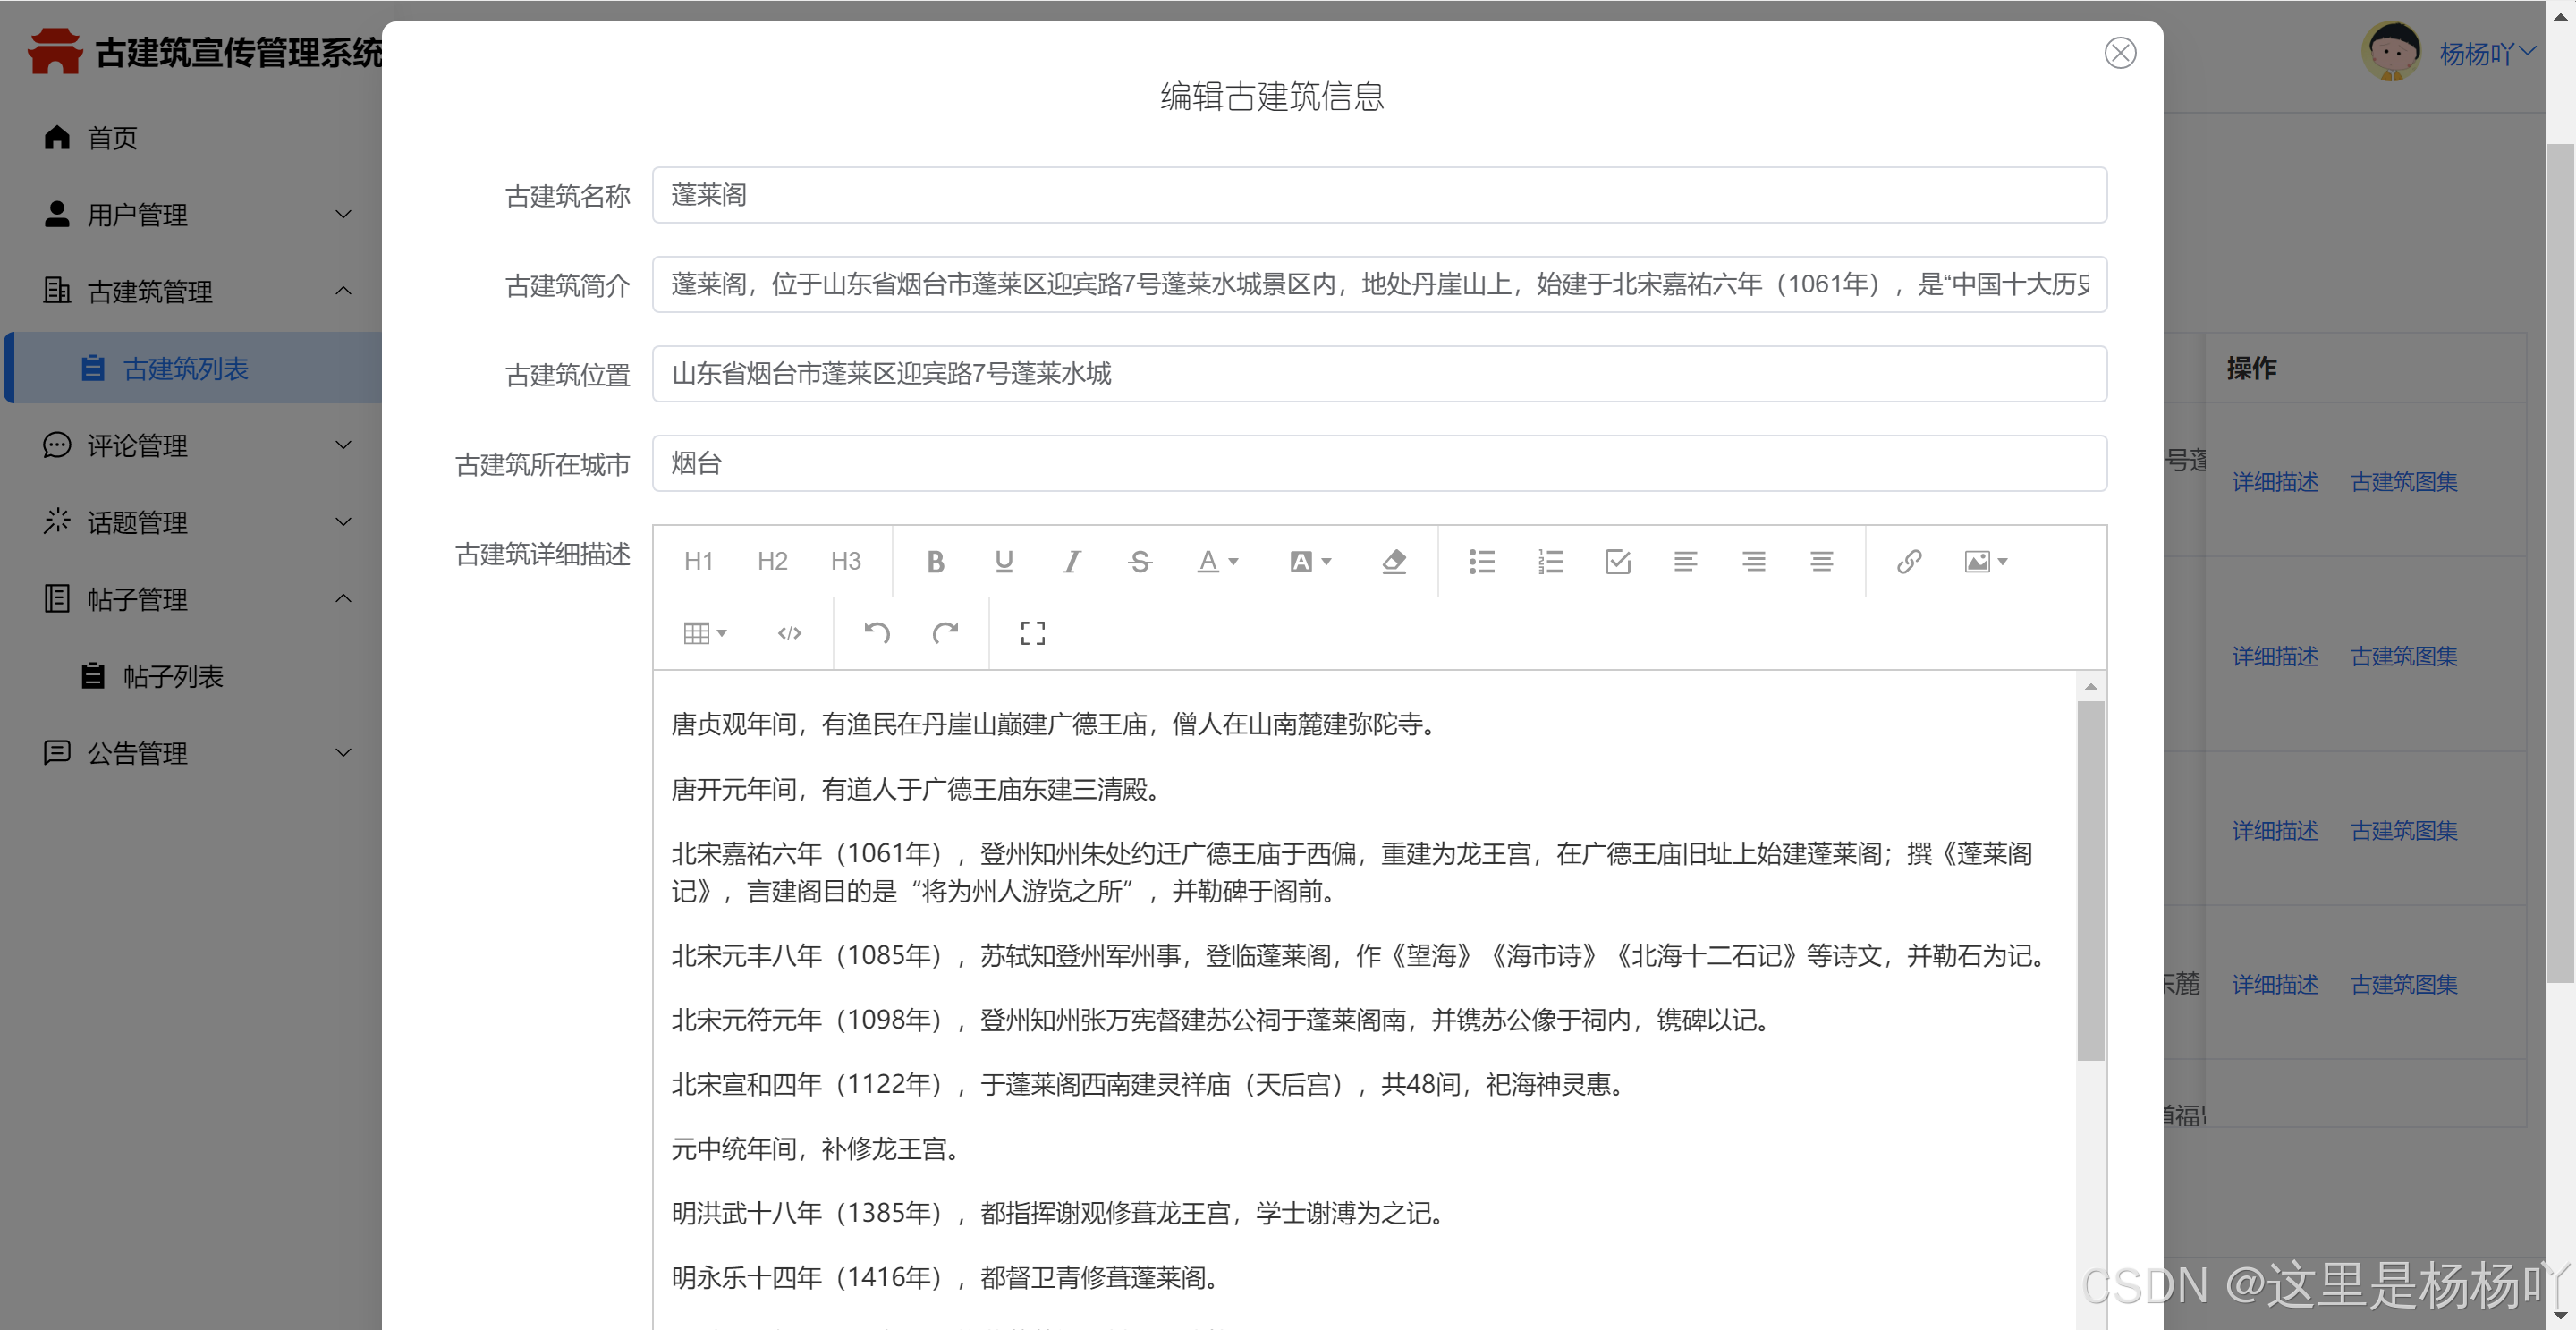Open the font color dropdown

tap(1217, 562)
